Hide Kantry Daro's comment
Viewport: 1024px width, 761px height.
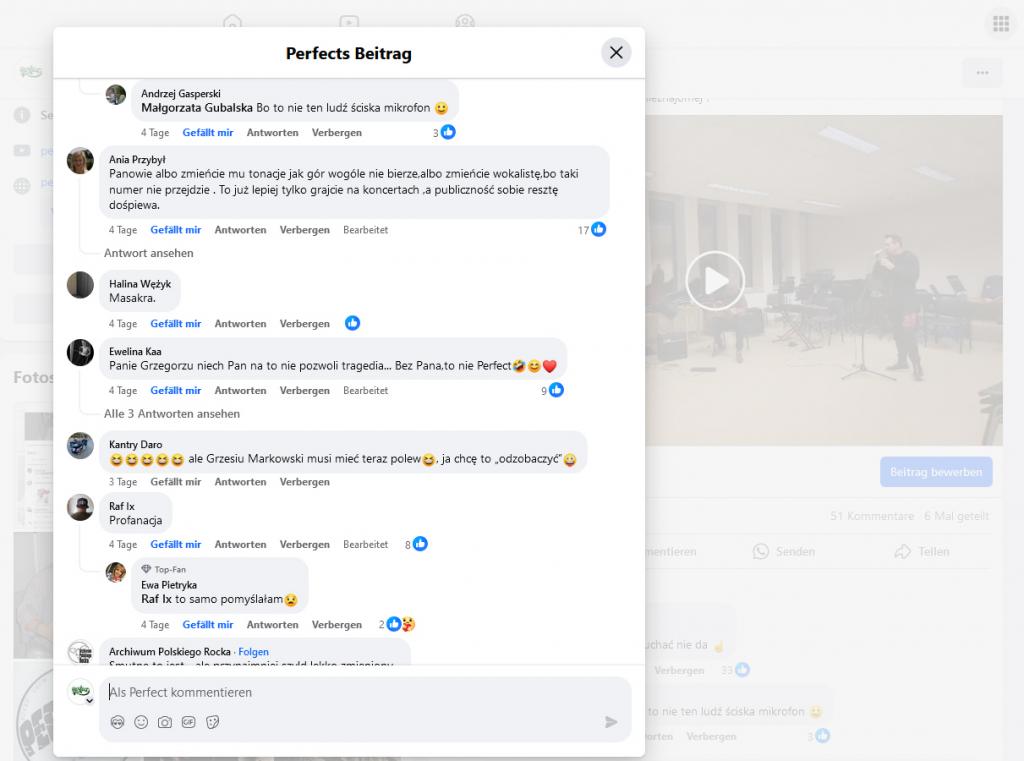click(304, 482)
